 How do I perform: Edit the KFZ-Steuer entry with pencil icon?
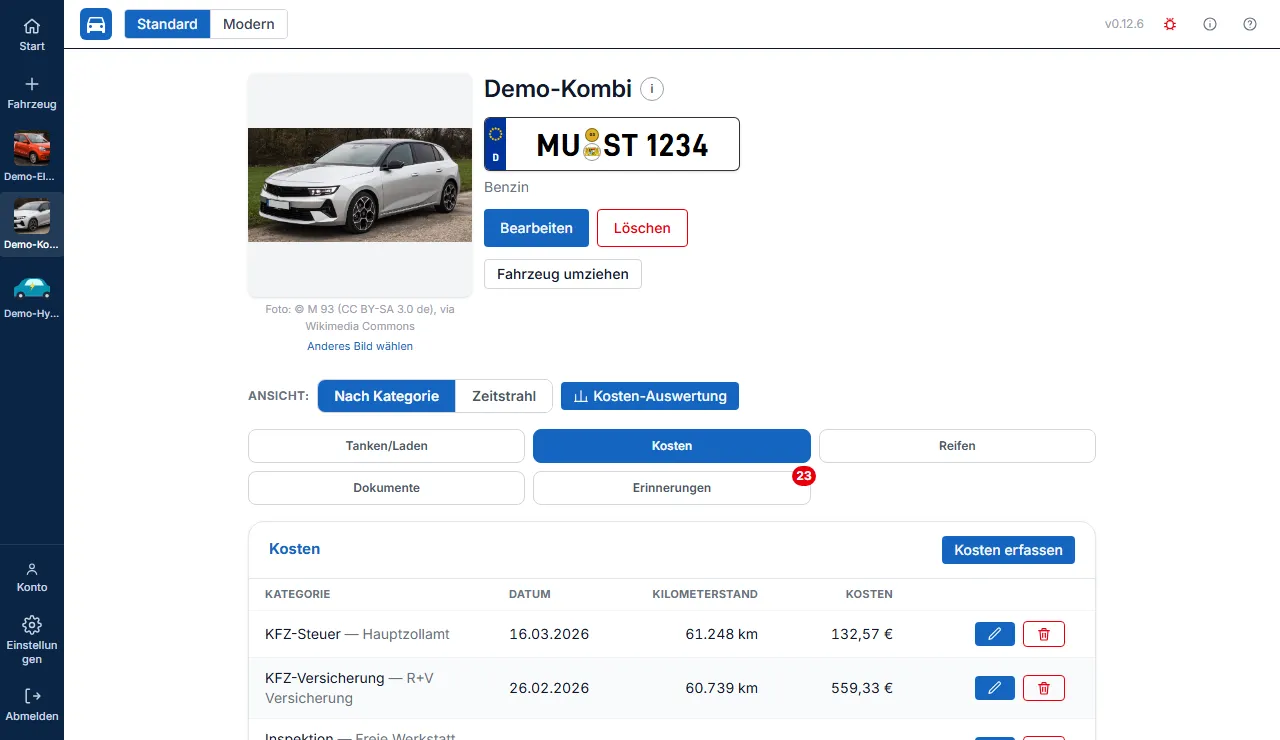(x=995, y=634)
